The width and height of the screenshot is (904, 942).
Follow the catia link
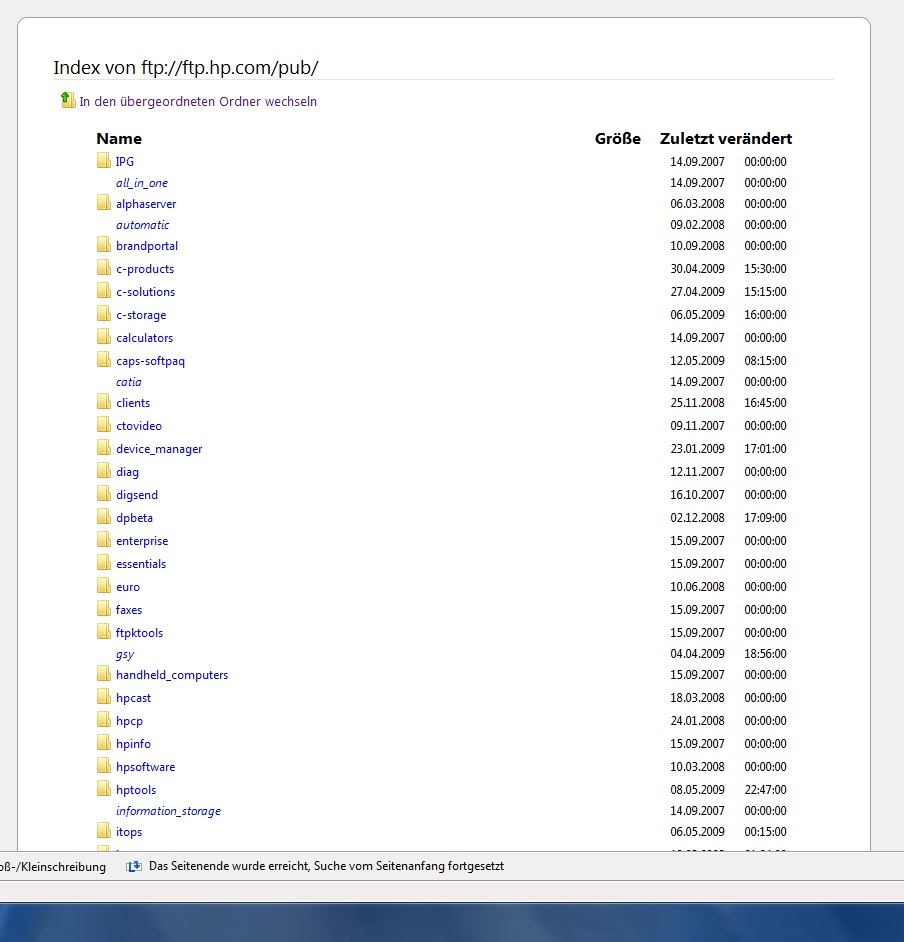[x=129, y=382]
